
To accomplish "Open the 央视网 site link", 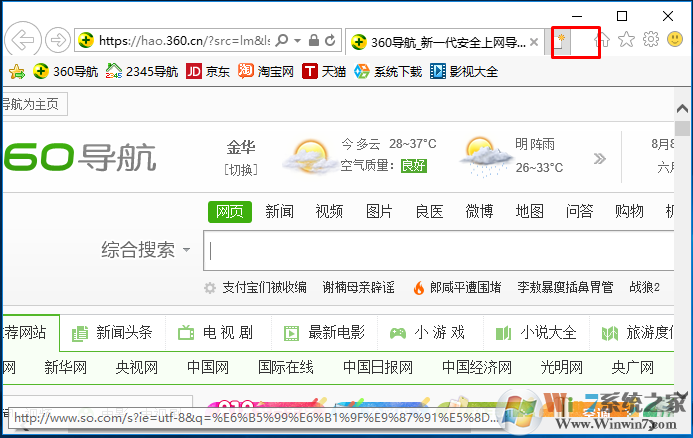I will click(x=137, y=367).
